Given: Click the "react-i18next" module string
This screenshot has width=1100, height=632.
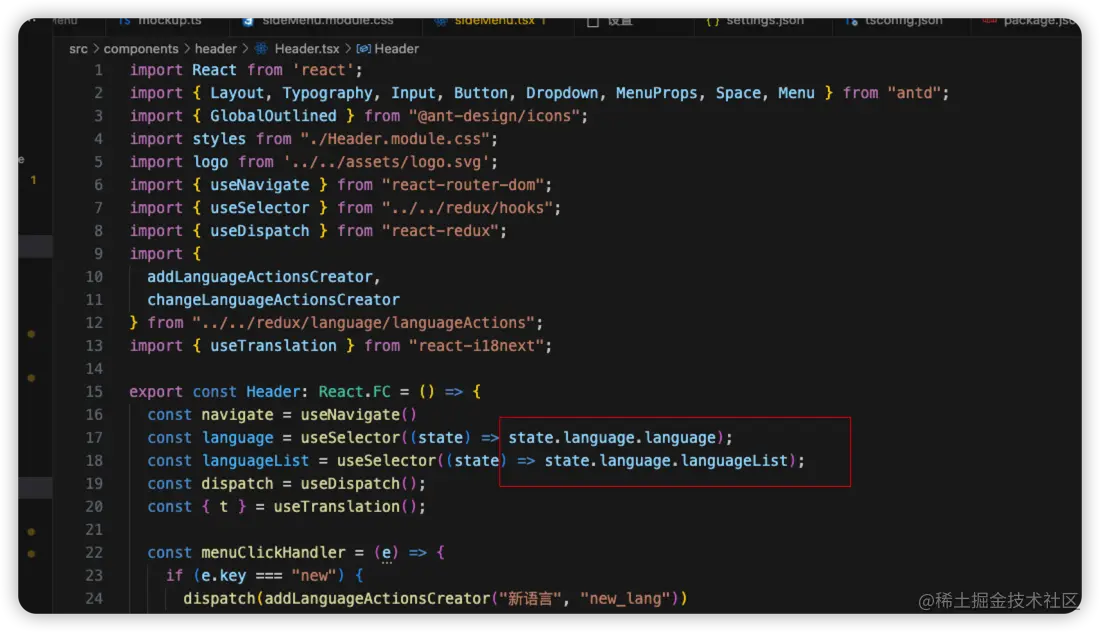Looking at the screenshot, I should pos(476,346).
